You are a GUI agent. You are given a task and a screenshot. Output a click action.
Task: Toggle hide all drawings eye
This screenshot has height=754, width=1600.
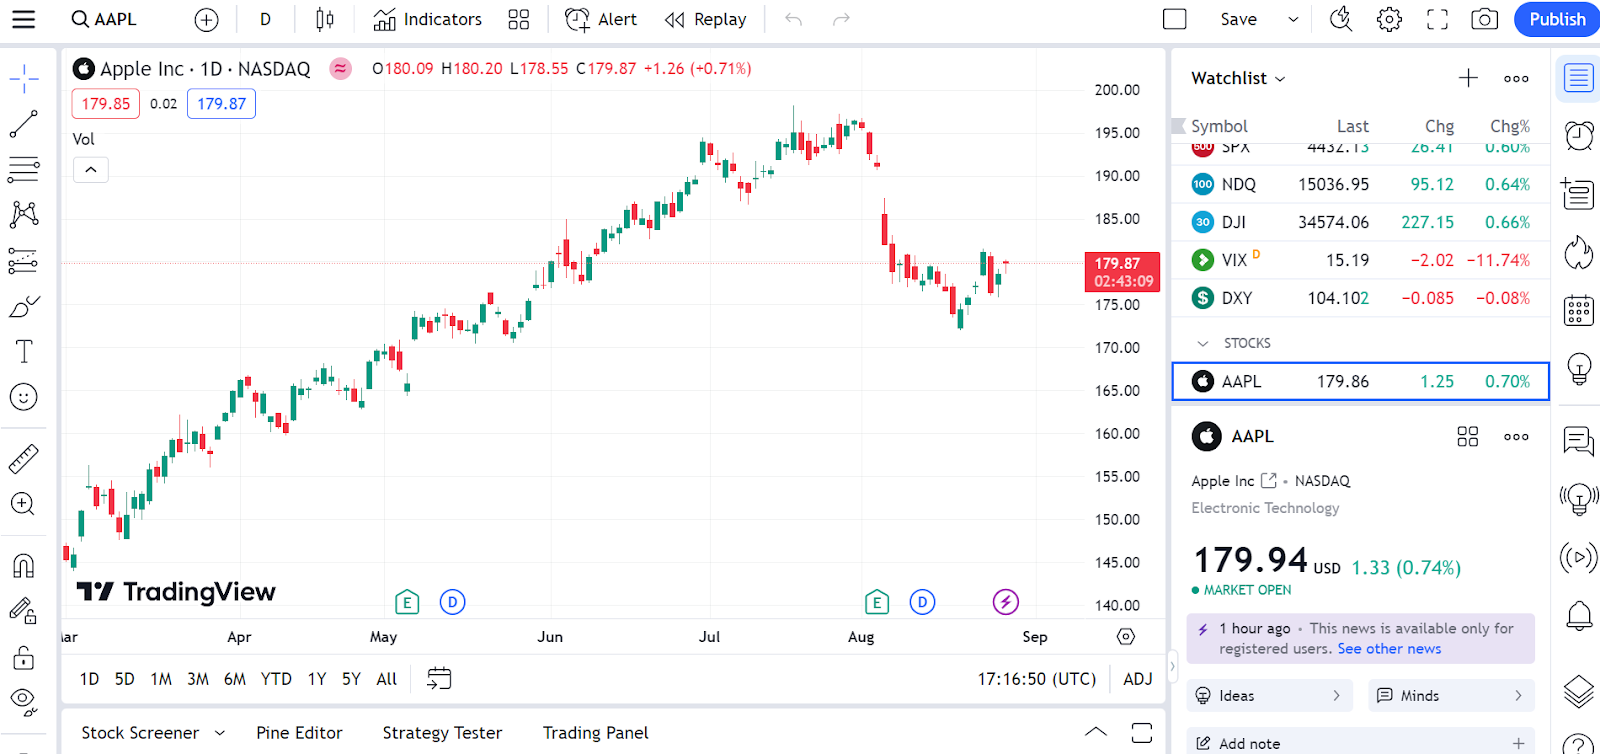coord(24,702)
